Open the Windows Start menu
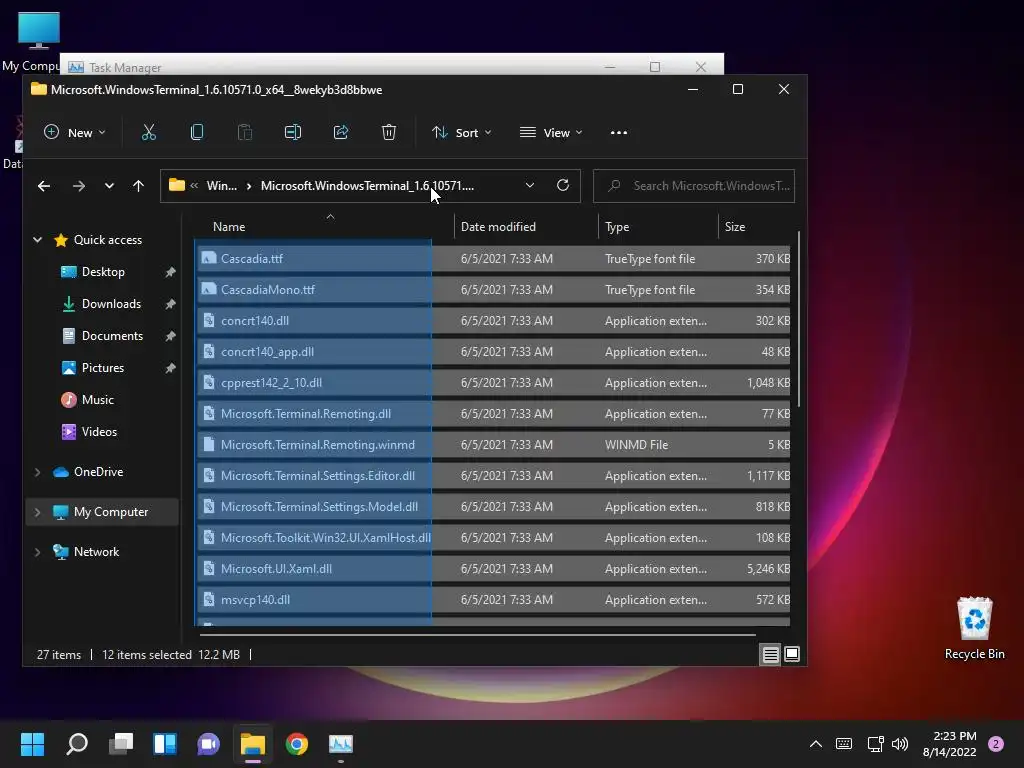 [x=32, y=744]
